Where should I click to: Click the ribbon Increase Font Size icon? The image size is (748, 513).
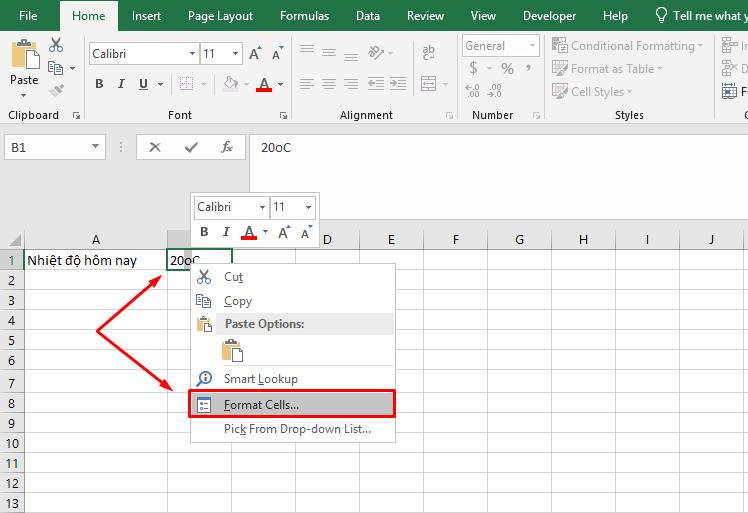tap(256, 53)
